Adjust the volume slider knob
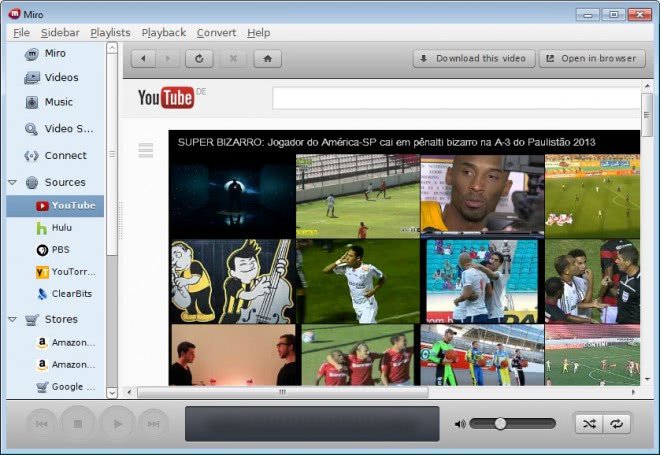 click(x=500, y=424)
